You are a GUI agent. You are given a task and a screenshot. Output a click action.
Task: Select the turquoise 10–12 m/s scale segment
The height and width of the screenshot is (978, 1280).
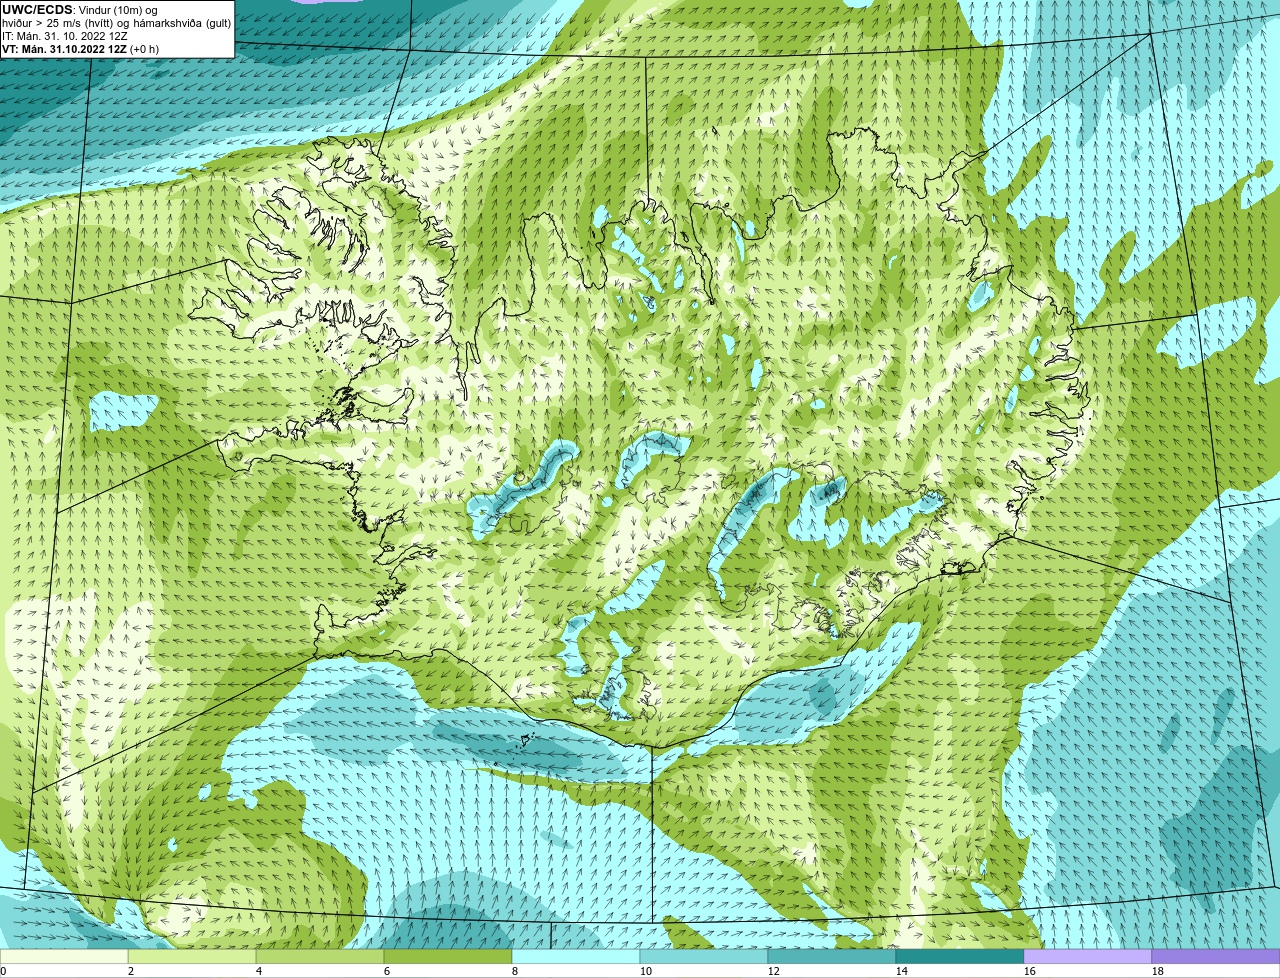coord(704,956)
